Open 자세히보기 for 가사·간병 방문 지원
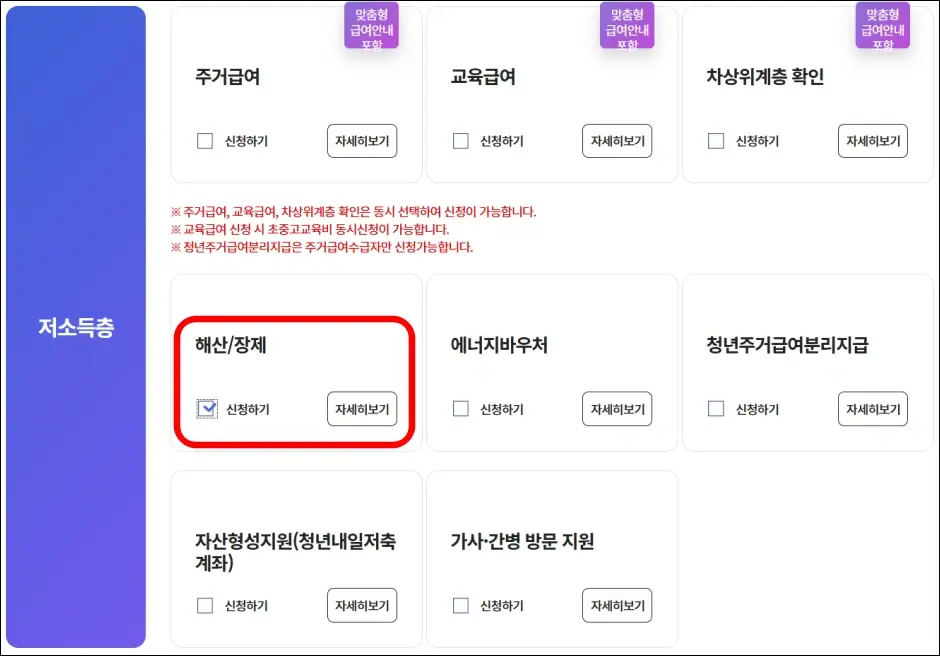The width and height of the screenshot is (940, 656). point(617,606)
